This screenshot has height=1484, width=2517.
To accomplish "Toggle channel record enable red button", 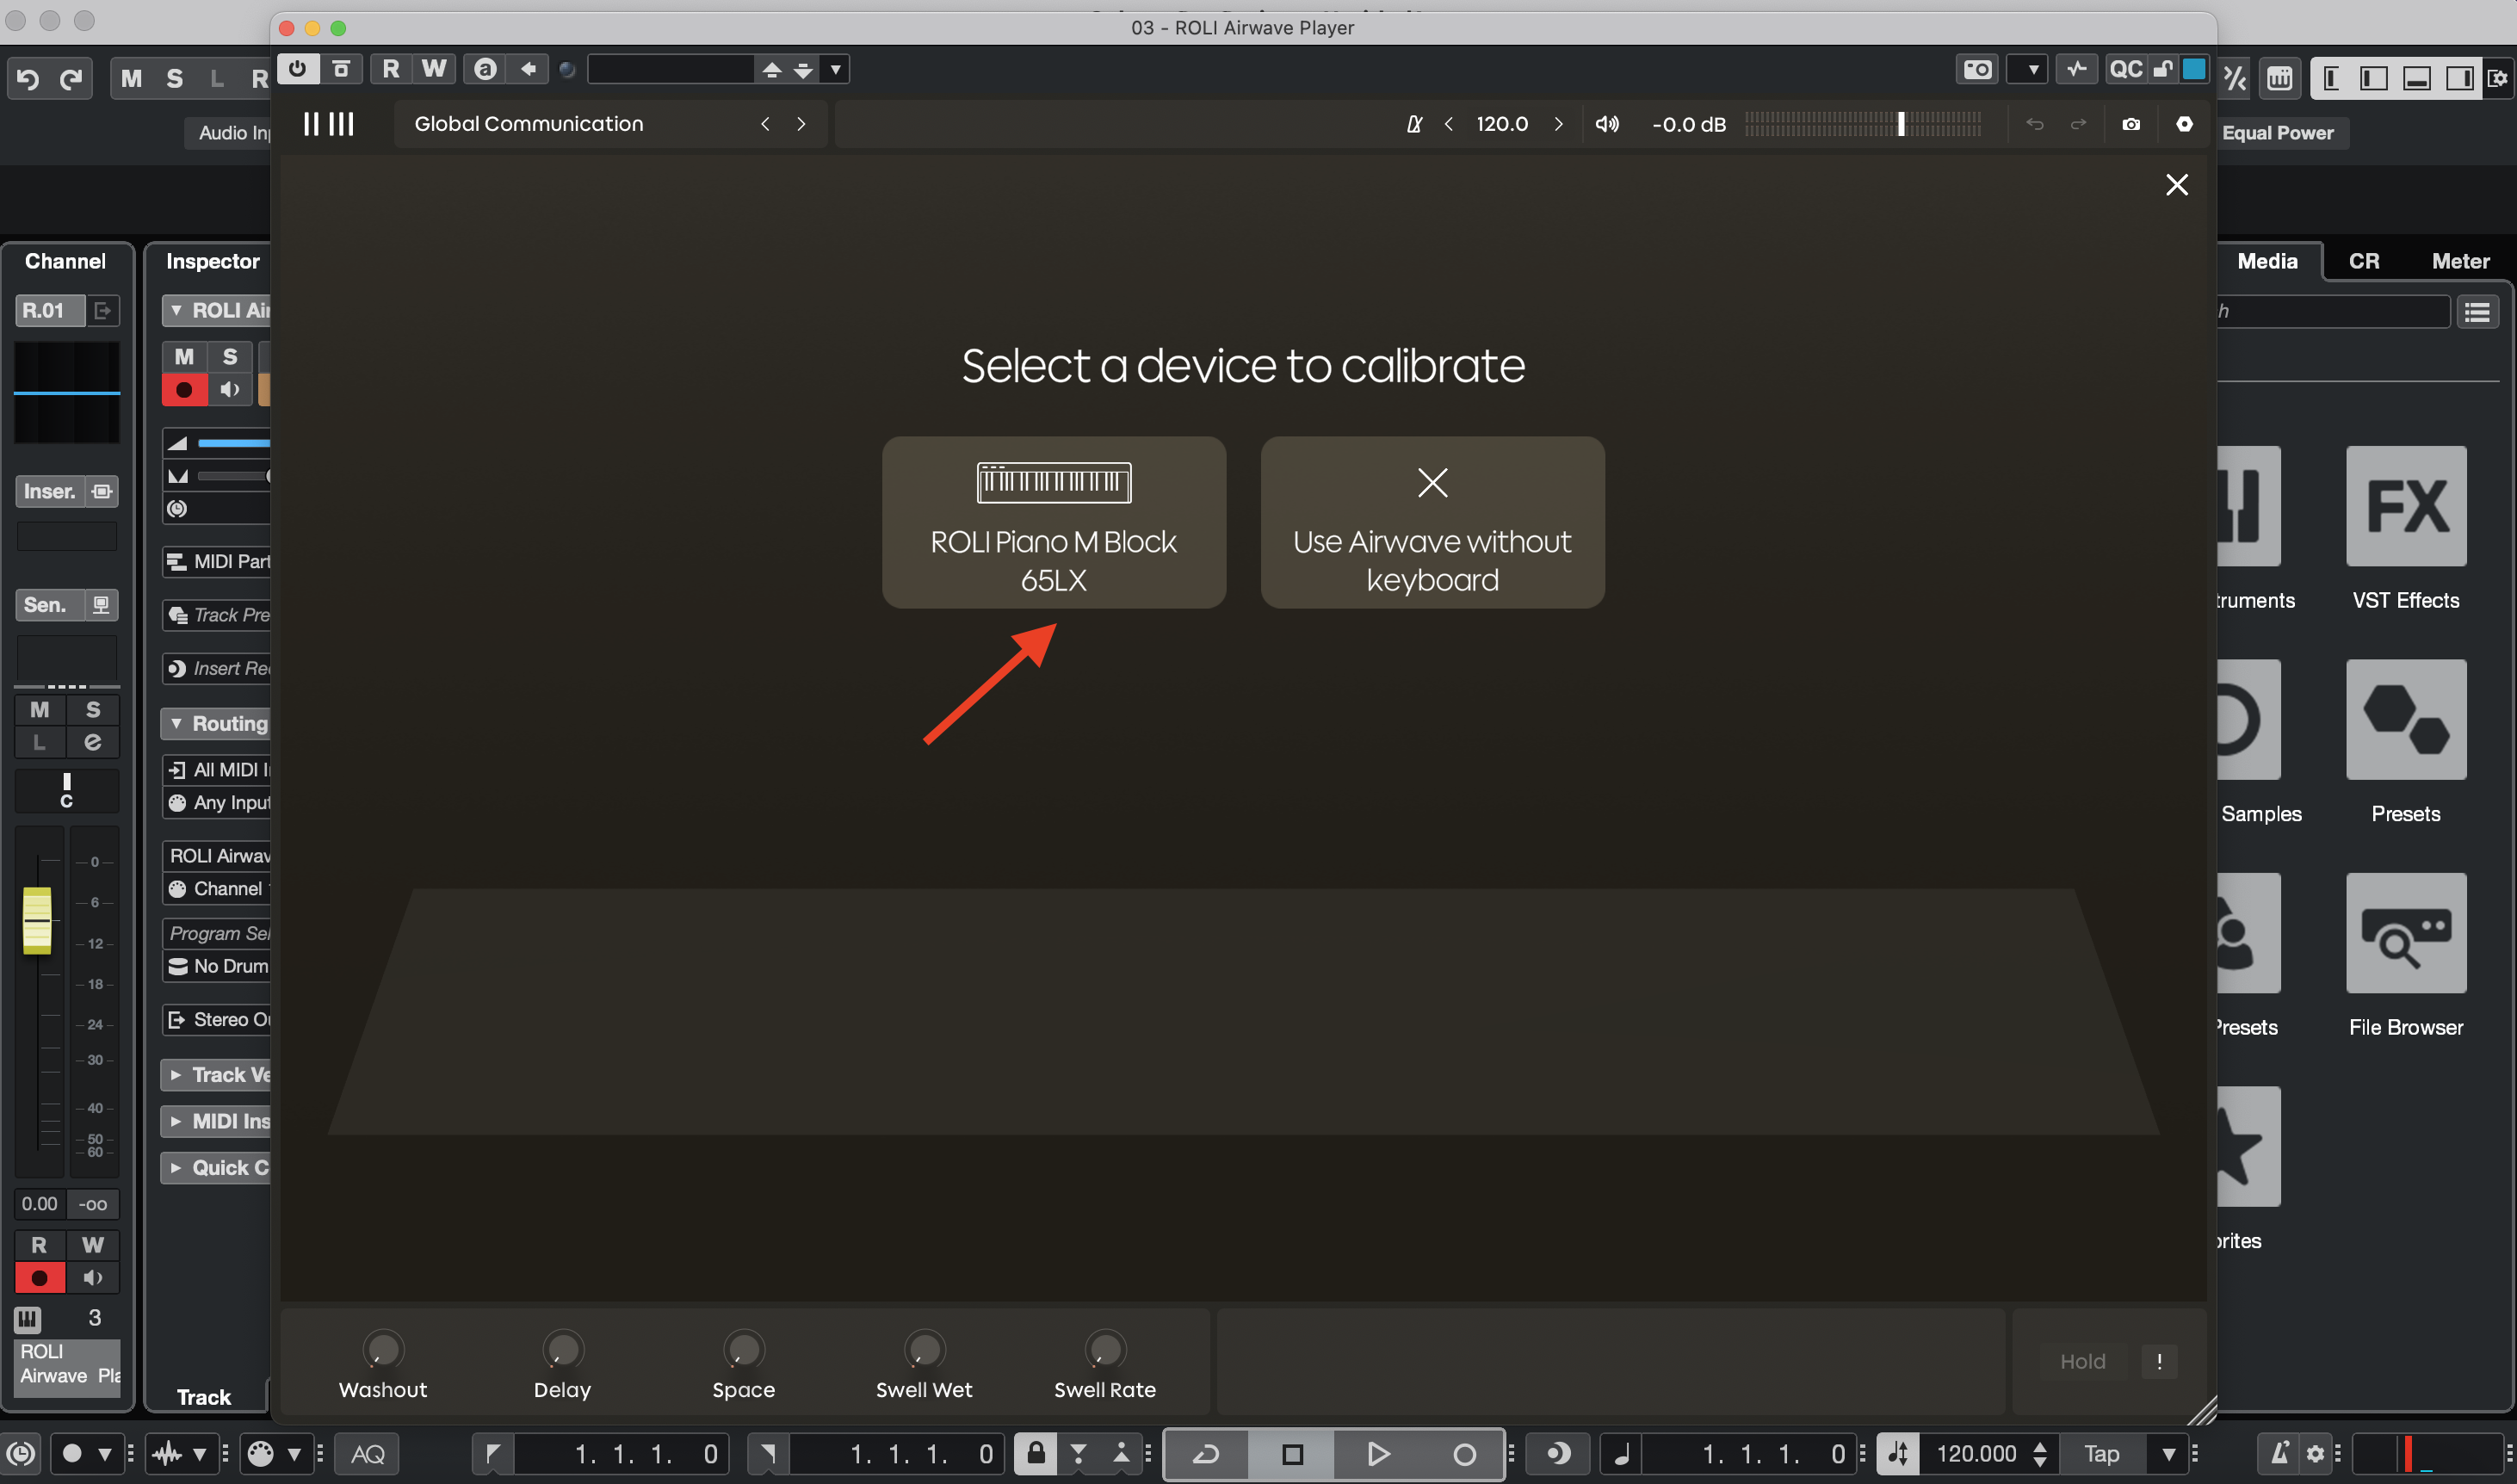I will point(40,1278).
